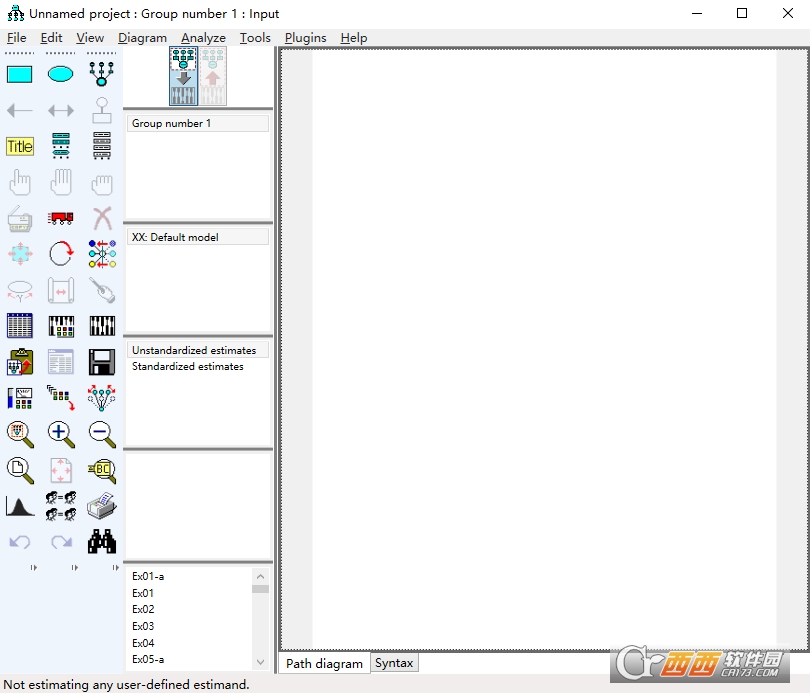
Task: Select the Ex03 file in list
Action: coord(143,626)
